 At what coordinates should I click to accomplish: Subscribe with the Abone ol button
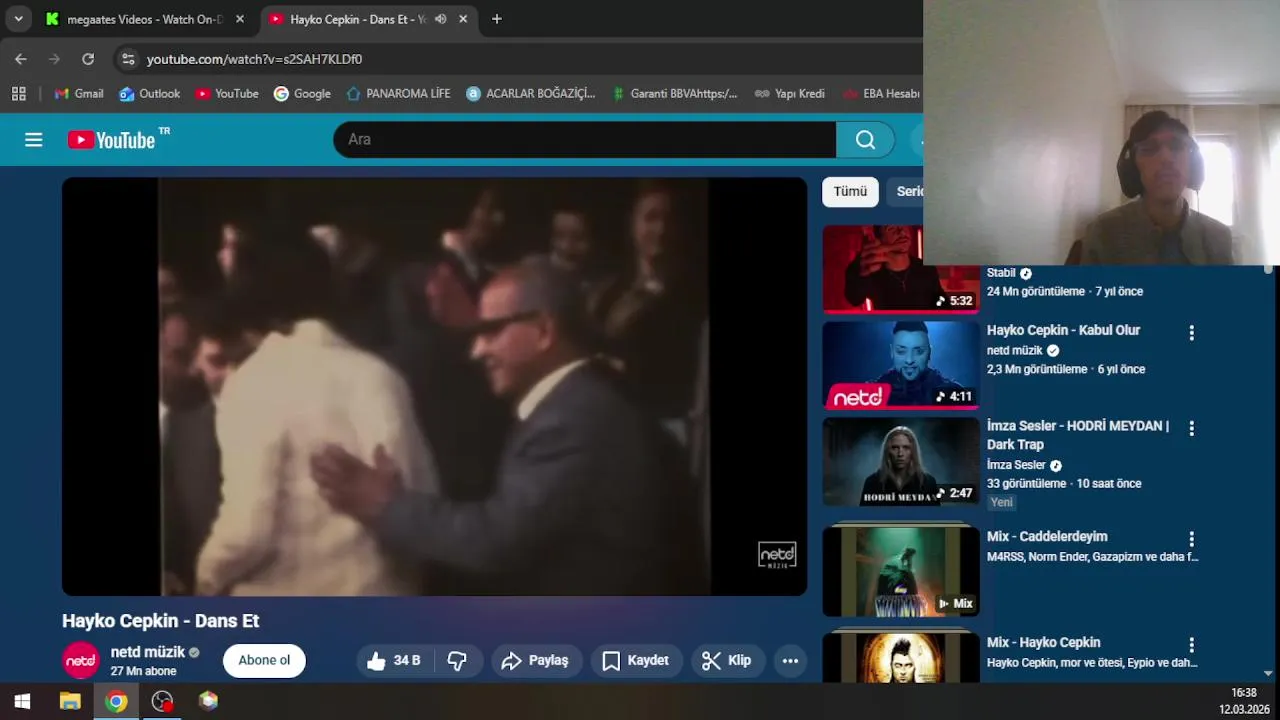point(264,660)
